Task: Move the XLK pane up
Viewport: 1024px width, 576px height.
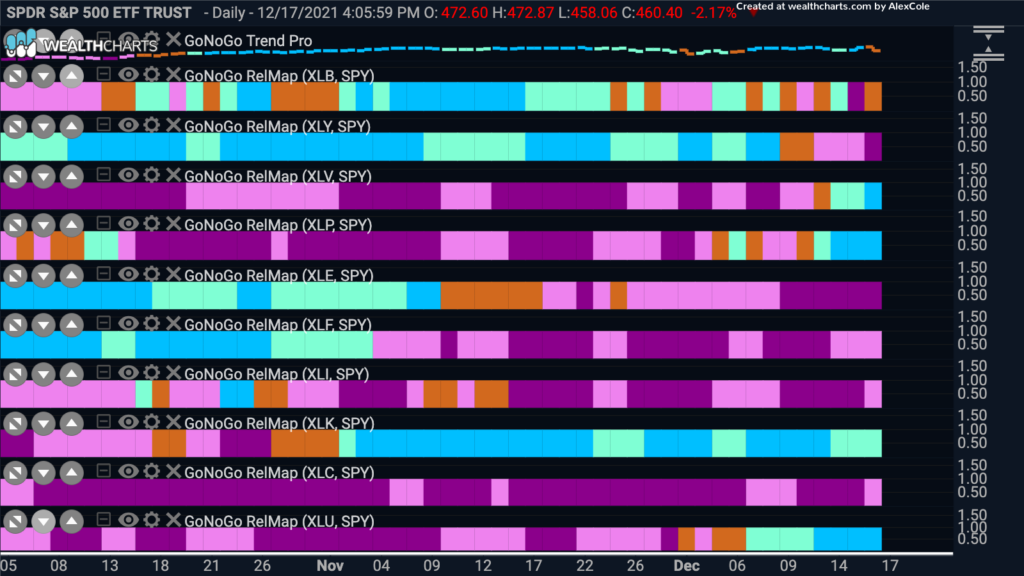Action: click(x=71, y=424)
